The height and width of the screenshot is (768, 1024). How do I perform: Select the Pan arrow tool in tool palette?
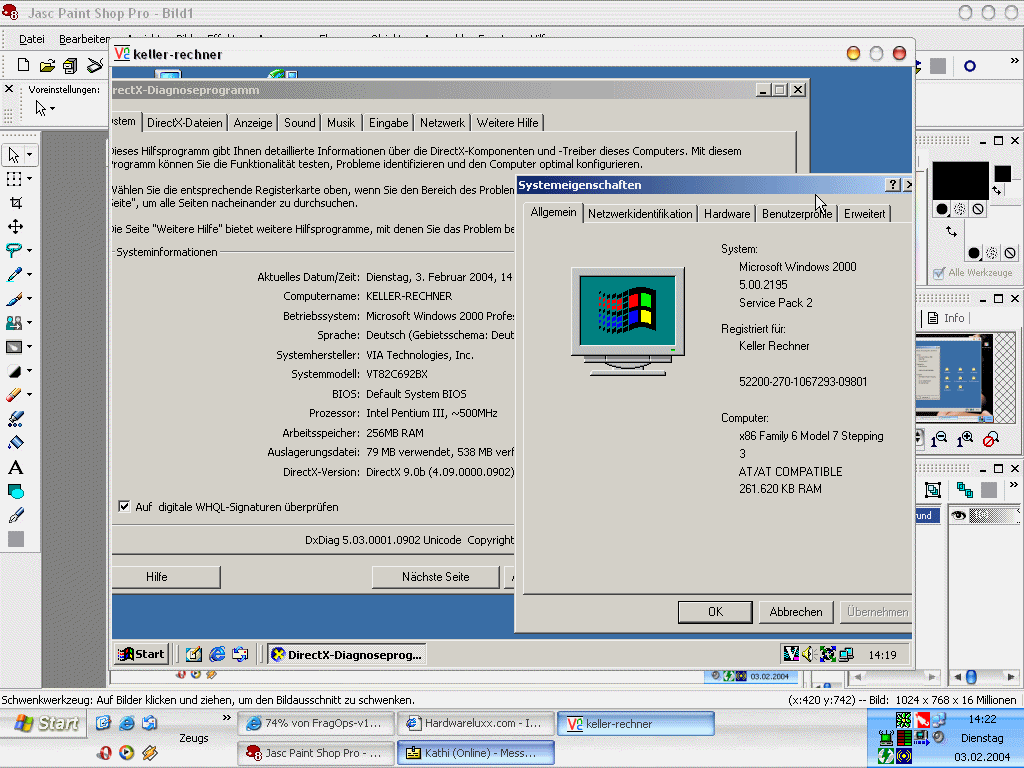[14, 155]
